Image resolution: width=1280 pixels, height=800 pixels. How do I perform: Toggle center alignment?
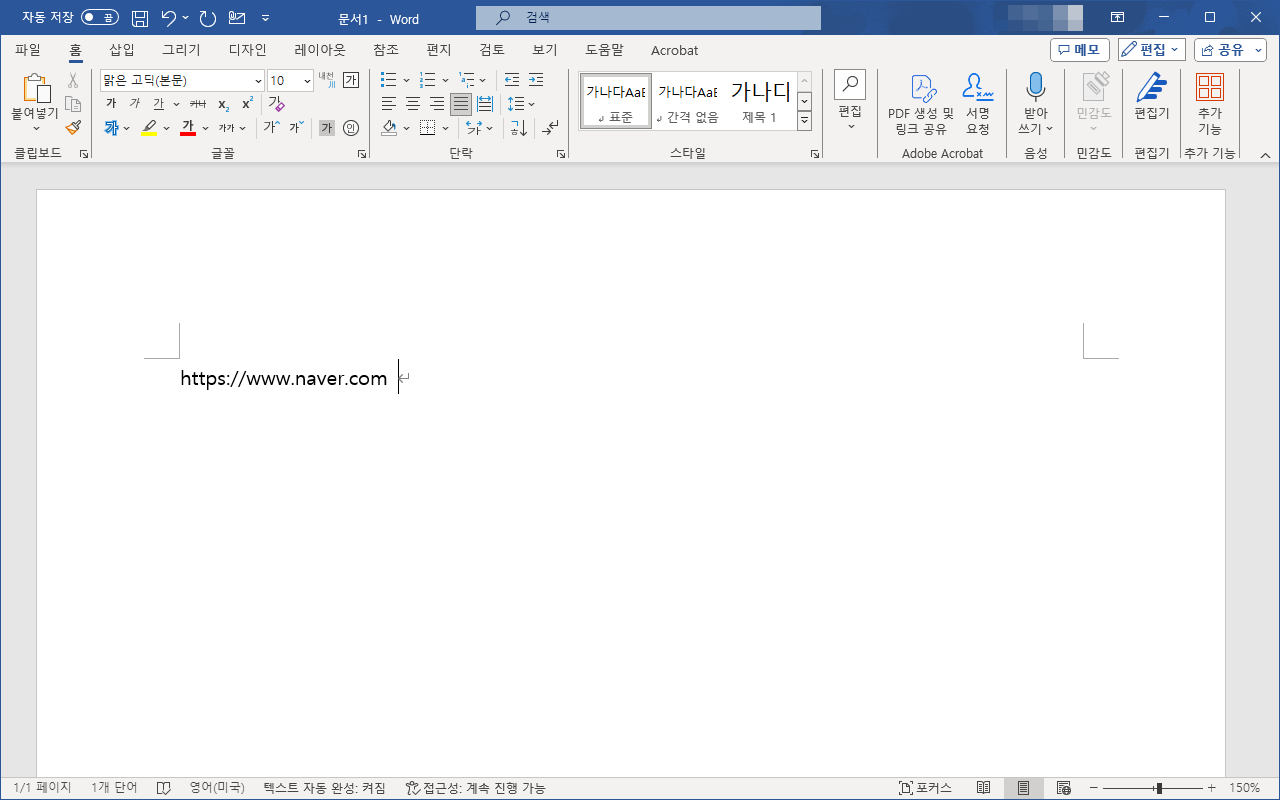click(x=413, y=104)
